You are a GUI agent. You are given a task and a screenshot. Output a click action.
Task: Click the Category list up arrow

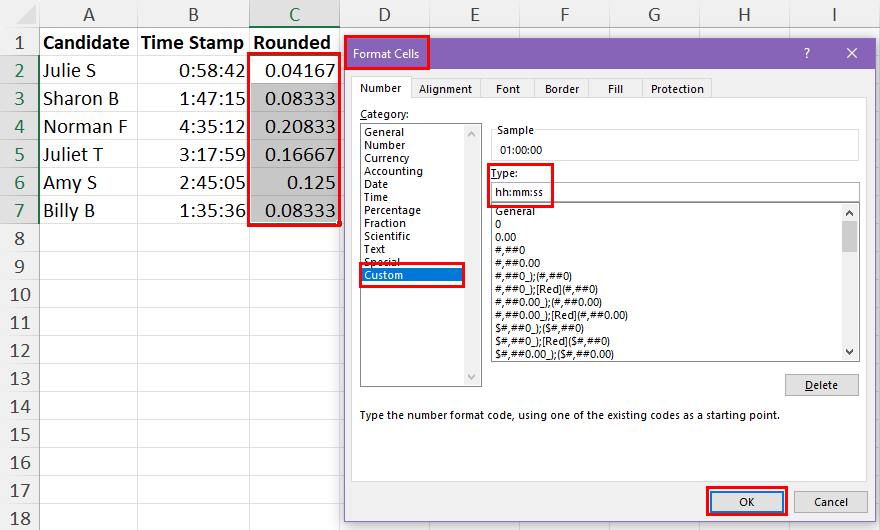(471, 134)
